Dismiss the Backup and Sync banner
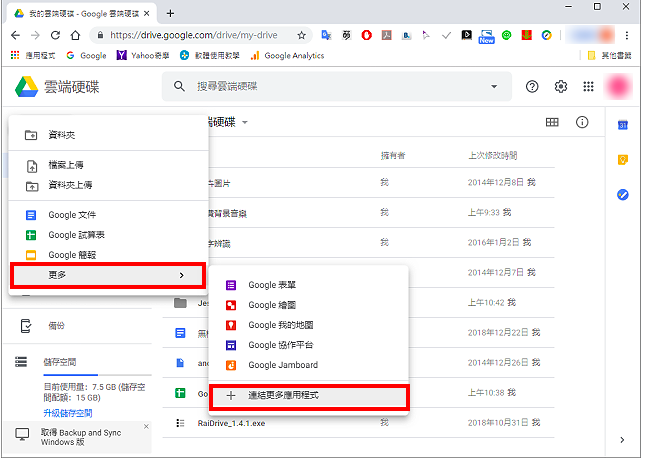This screenshot has width=655, height=463. pos(146,427)
